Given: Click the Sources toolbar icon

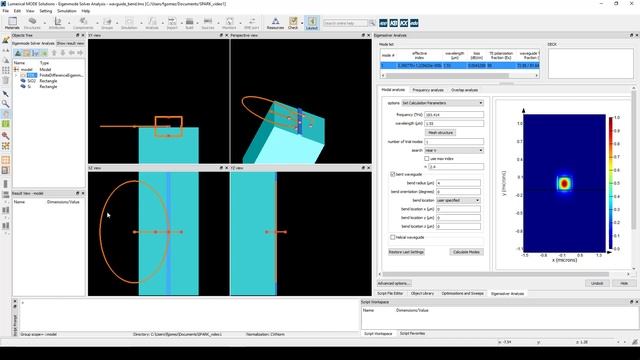Looking at the screenshot, I should pos(208,23).
